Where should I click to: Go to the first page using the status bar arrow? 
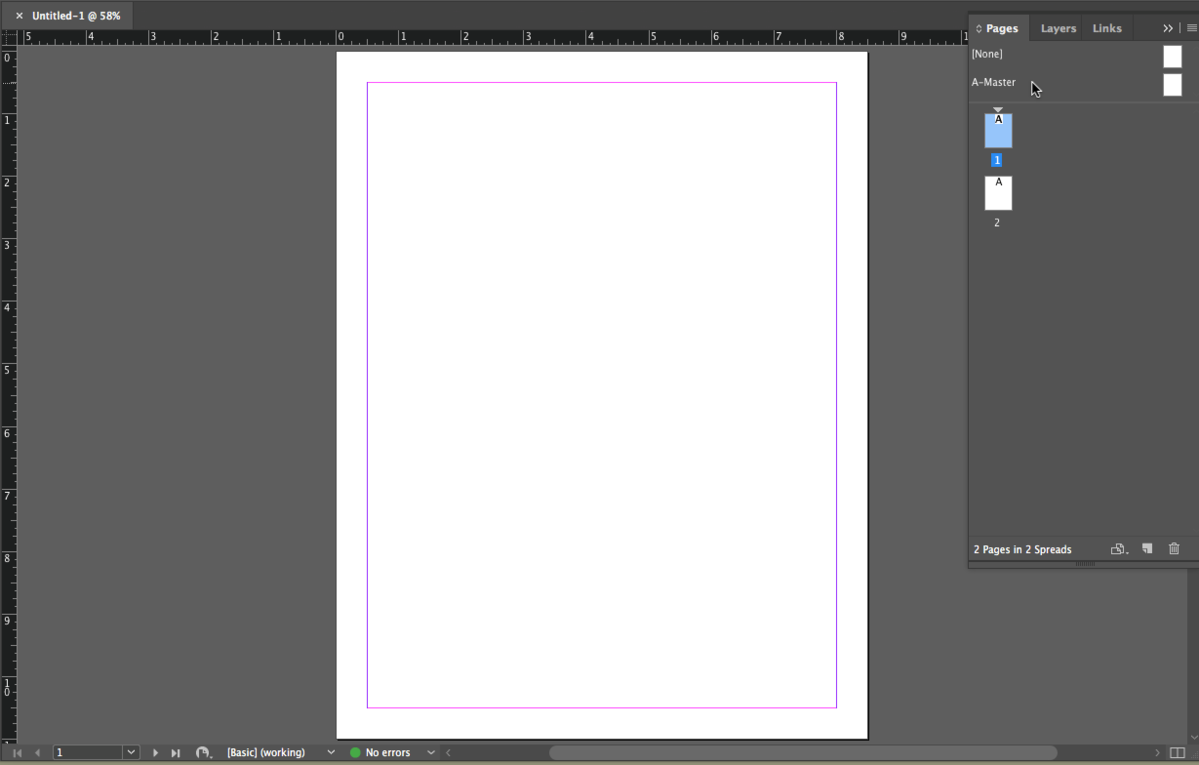[17, 753]
